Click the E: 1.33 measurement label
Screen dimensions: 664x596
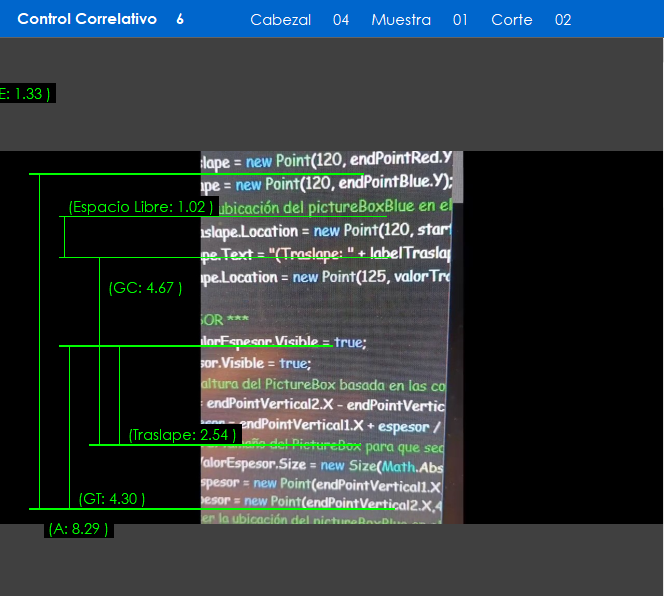pos(26,93)
